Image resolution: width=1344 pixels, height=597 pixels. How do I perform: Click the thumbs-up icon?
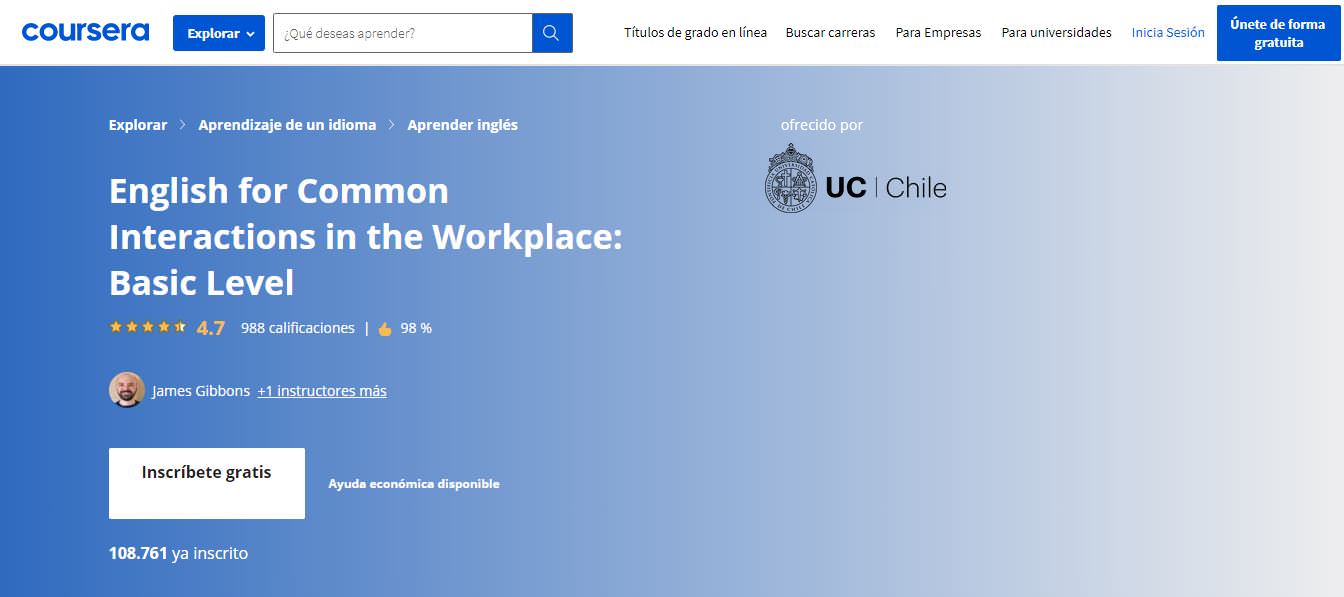click(385, 328)
